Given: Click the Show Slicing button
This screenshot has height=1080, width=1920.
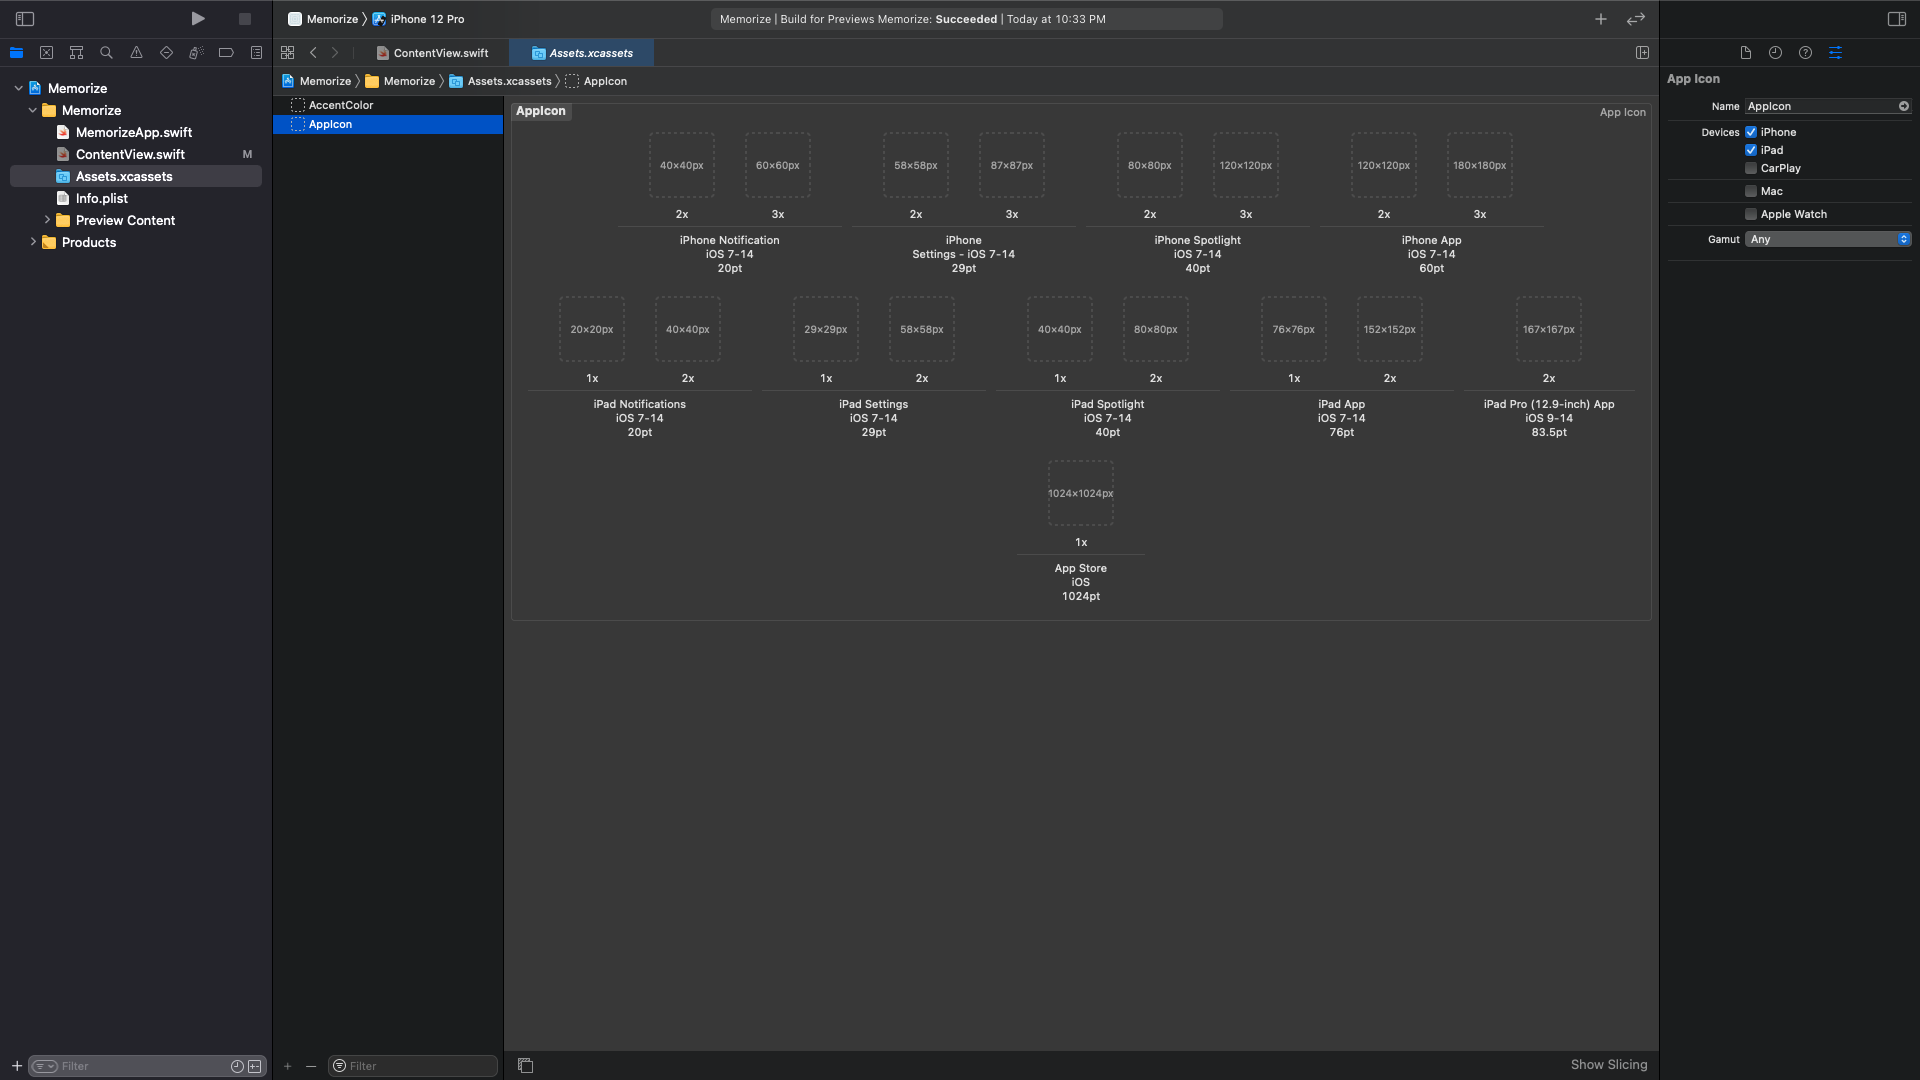Looking at the screenshot, I should (x=1608, y=1064).
